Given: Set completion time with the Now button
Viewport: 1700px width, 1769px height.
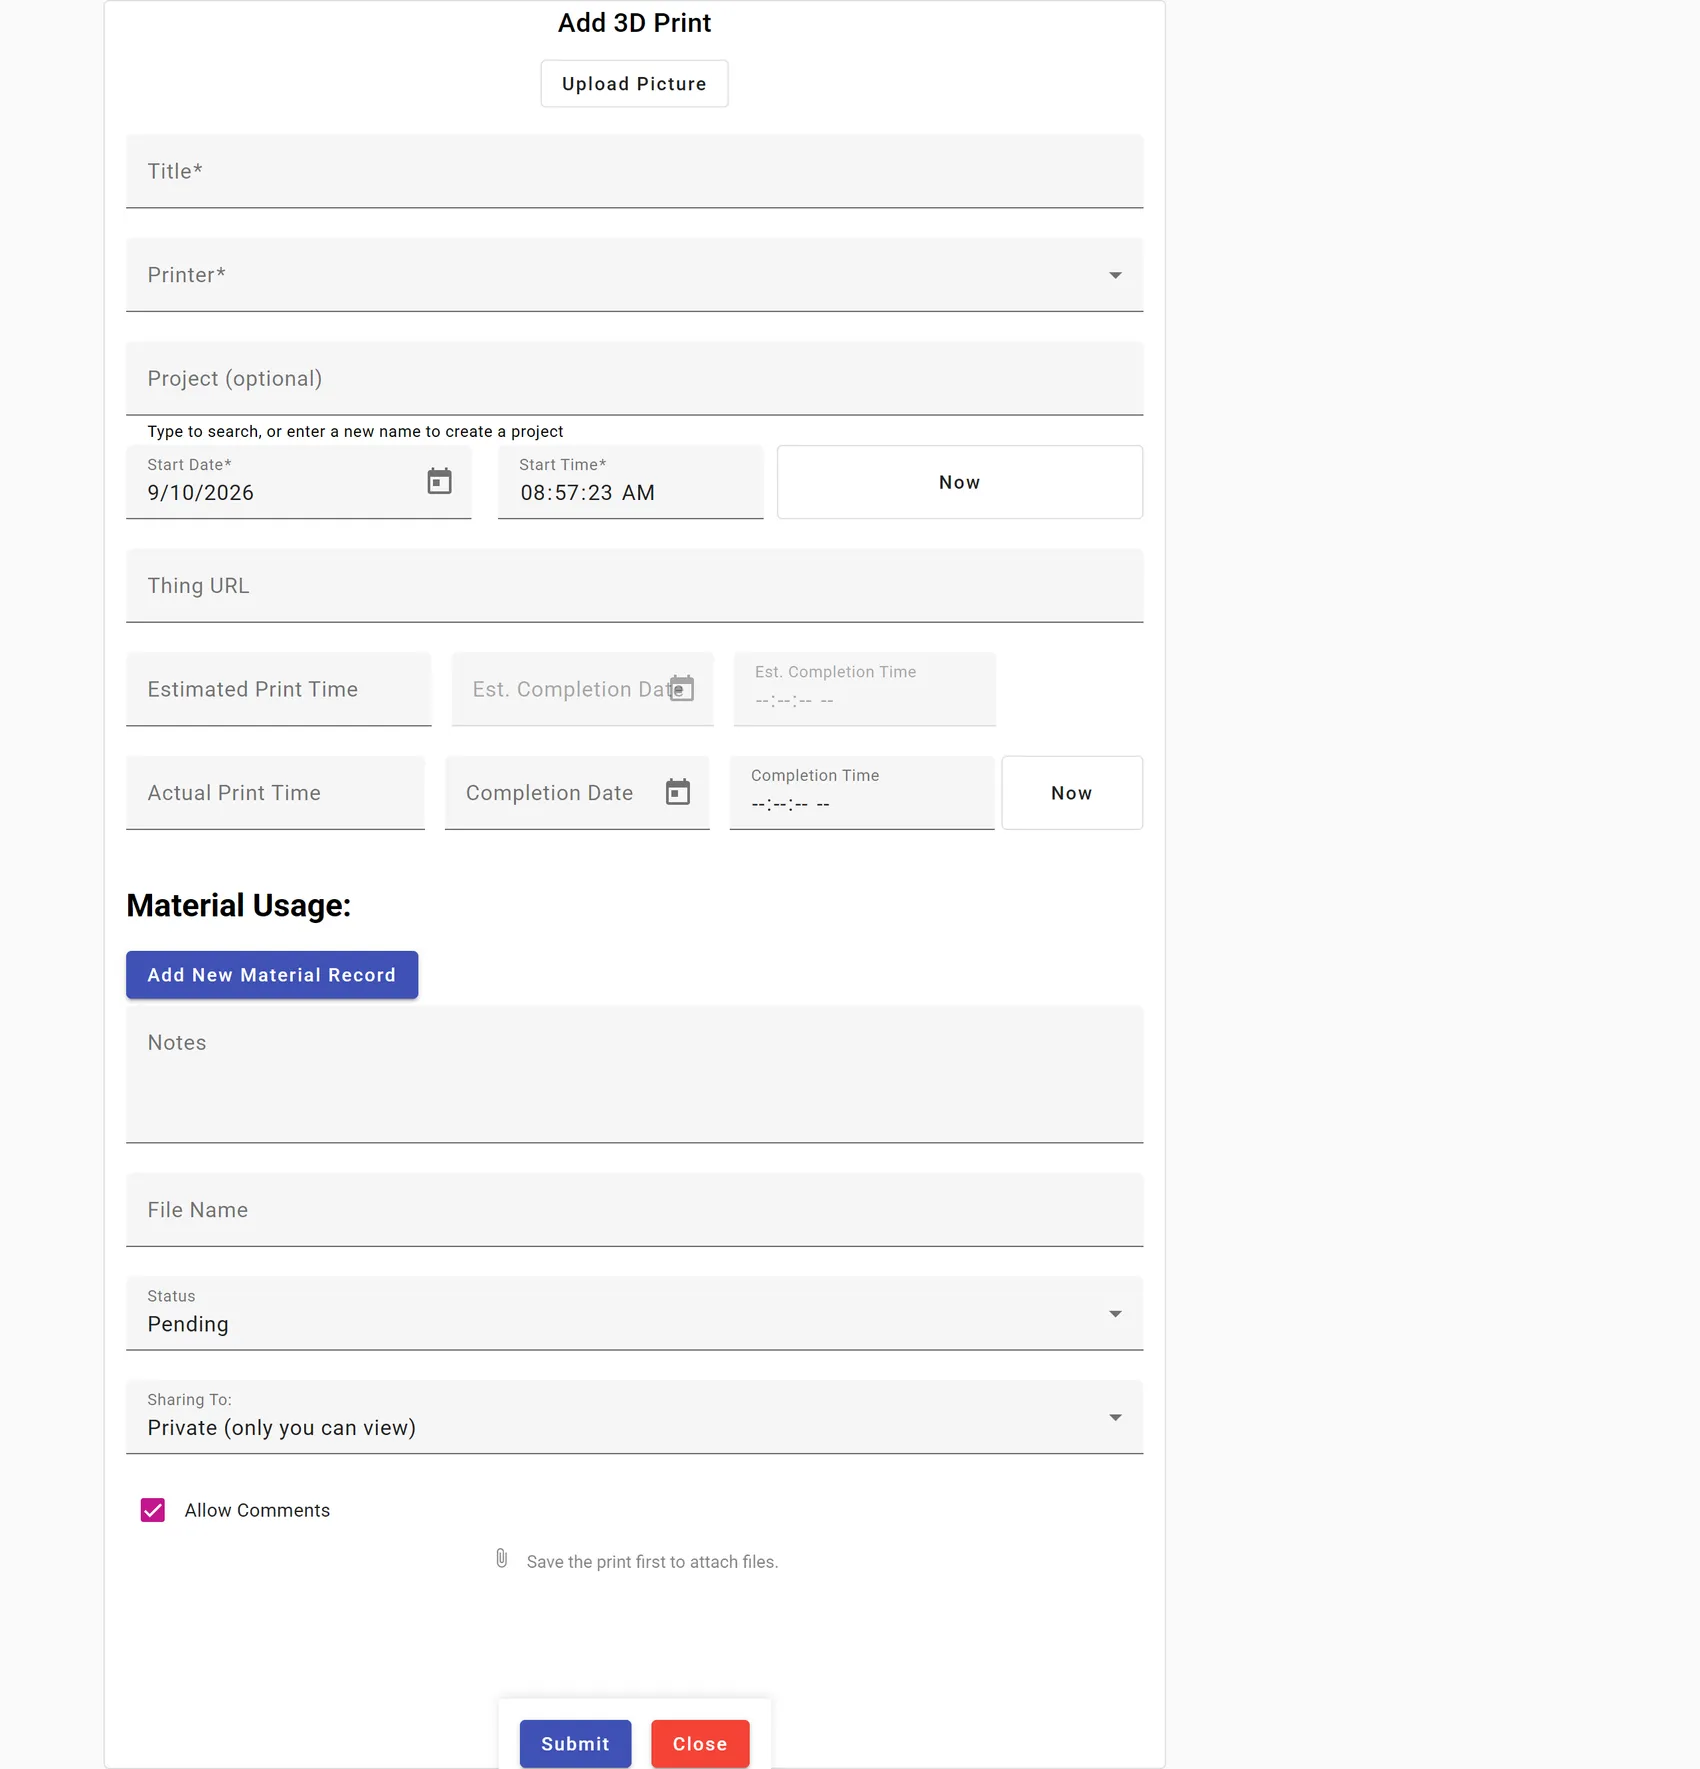Looking at the screenshot, I should point(1072,793).
